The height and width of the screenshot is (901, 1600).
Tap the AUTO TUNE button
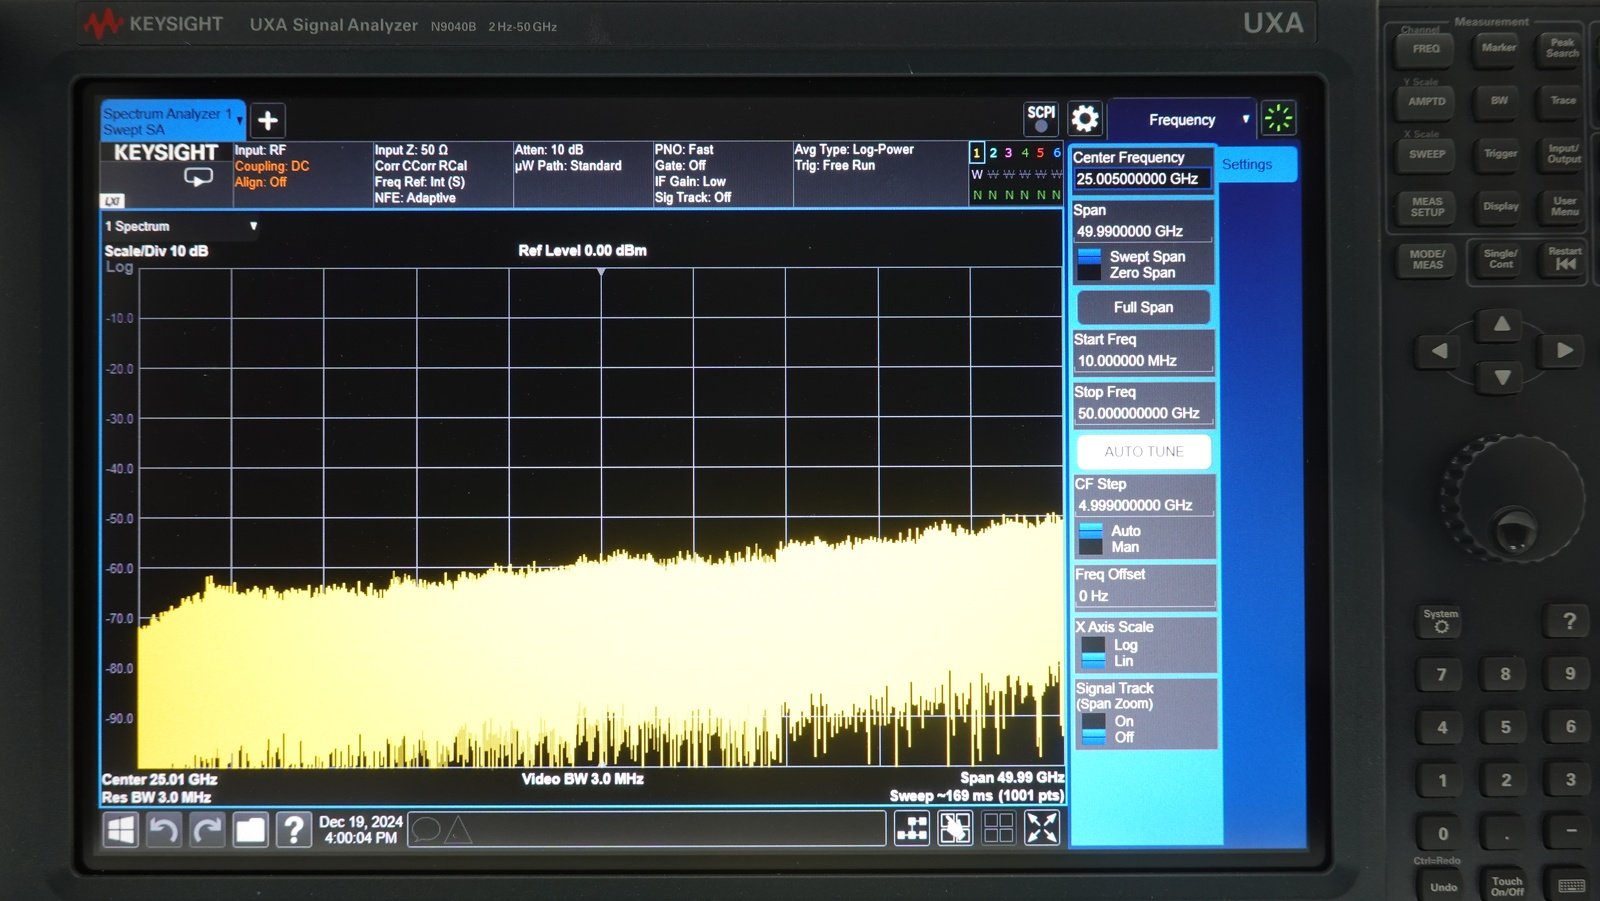pos(1143,451)
